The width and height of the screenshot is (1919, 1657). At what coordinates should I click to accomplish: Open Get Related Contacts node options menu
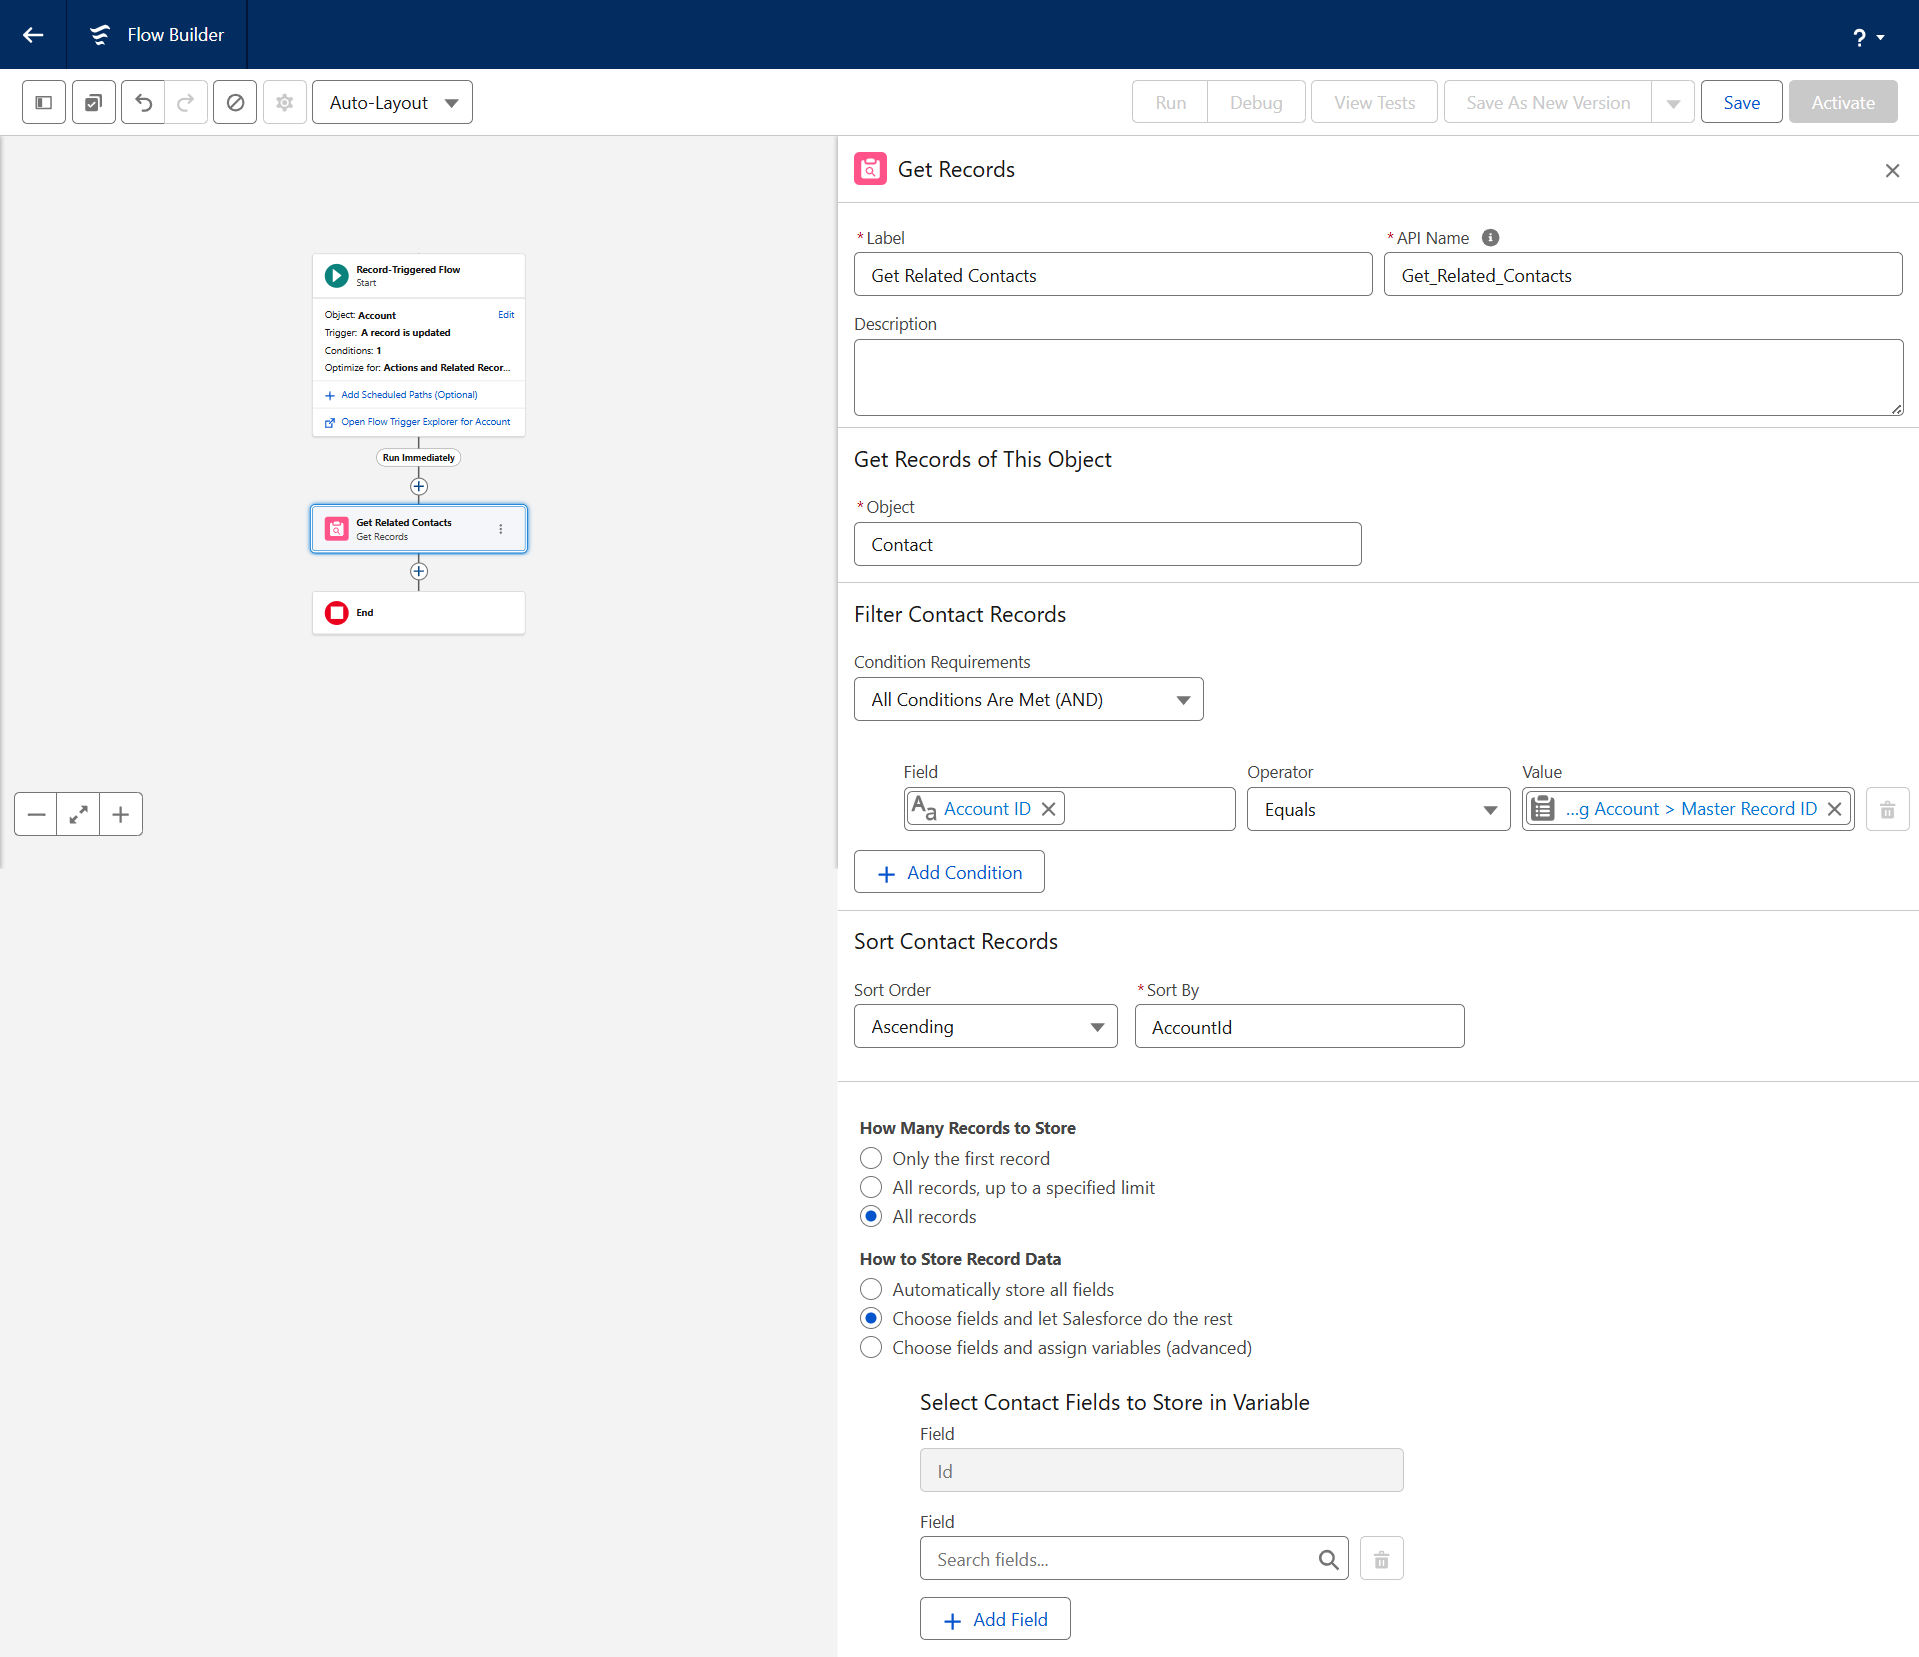pos(501,528)
